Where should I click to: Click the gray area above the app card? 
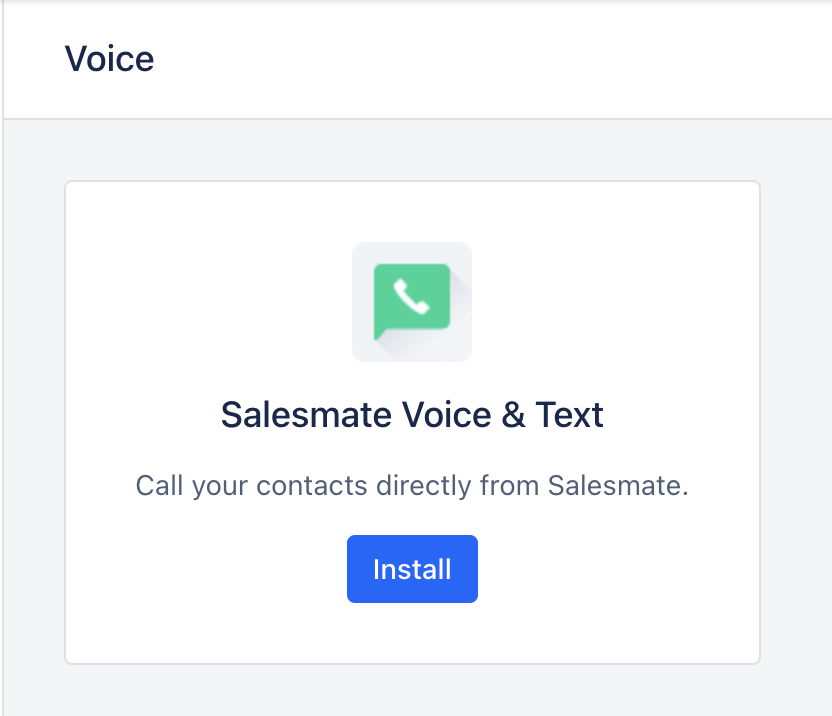(x=412, y=150)
